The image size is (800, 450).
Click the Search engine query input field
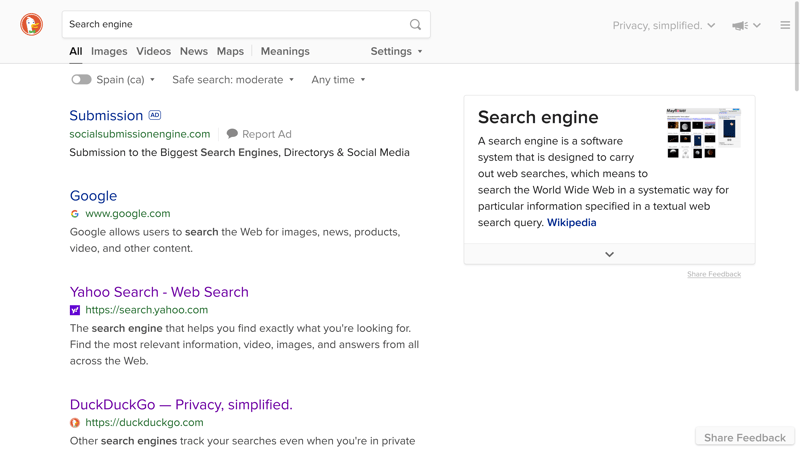(236, 24)
